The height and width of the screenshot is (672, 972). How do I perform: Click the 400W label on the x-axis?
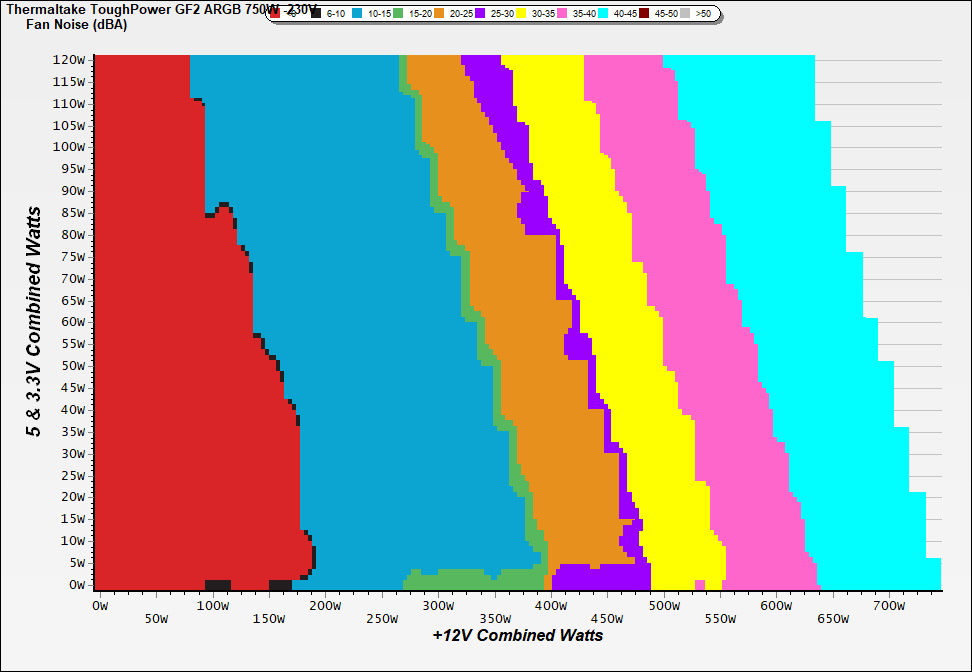pyautogui.click(x=549, y=605)
